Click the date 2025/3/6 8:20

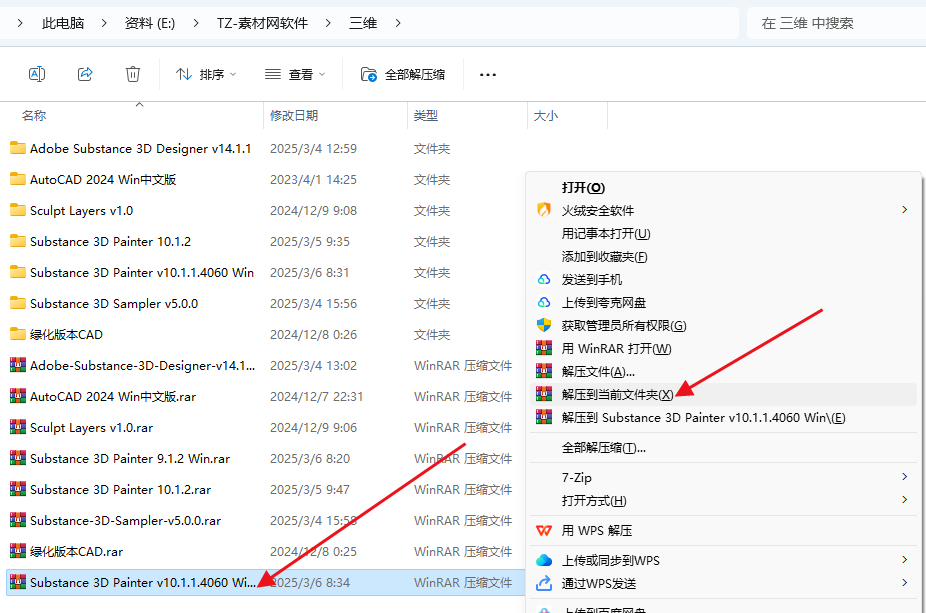(309, 458)
